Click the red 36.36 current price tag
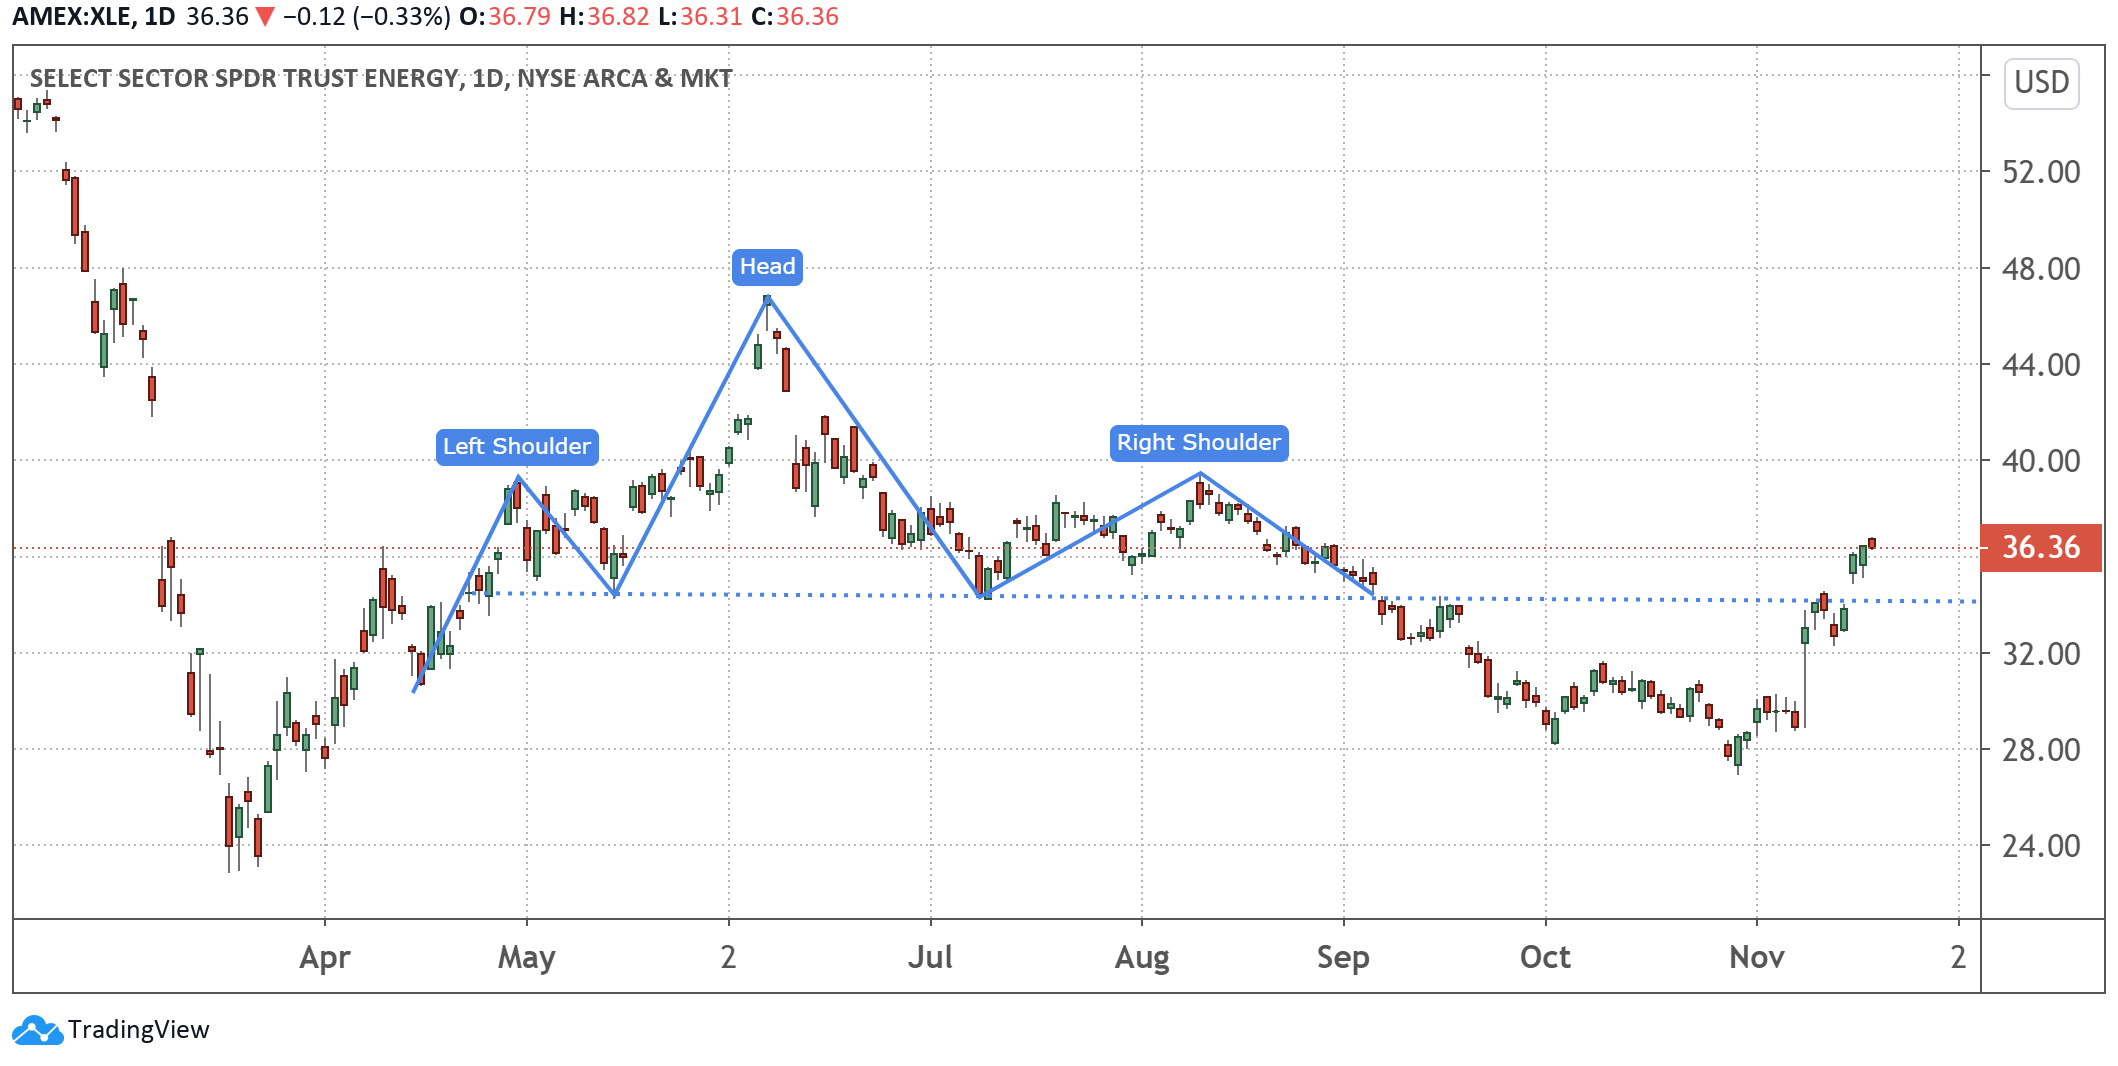 pyautogui.click(x=2040, y=548)
